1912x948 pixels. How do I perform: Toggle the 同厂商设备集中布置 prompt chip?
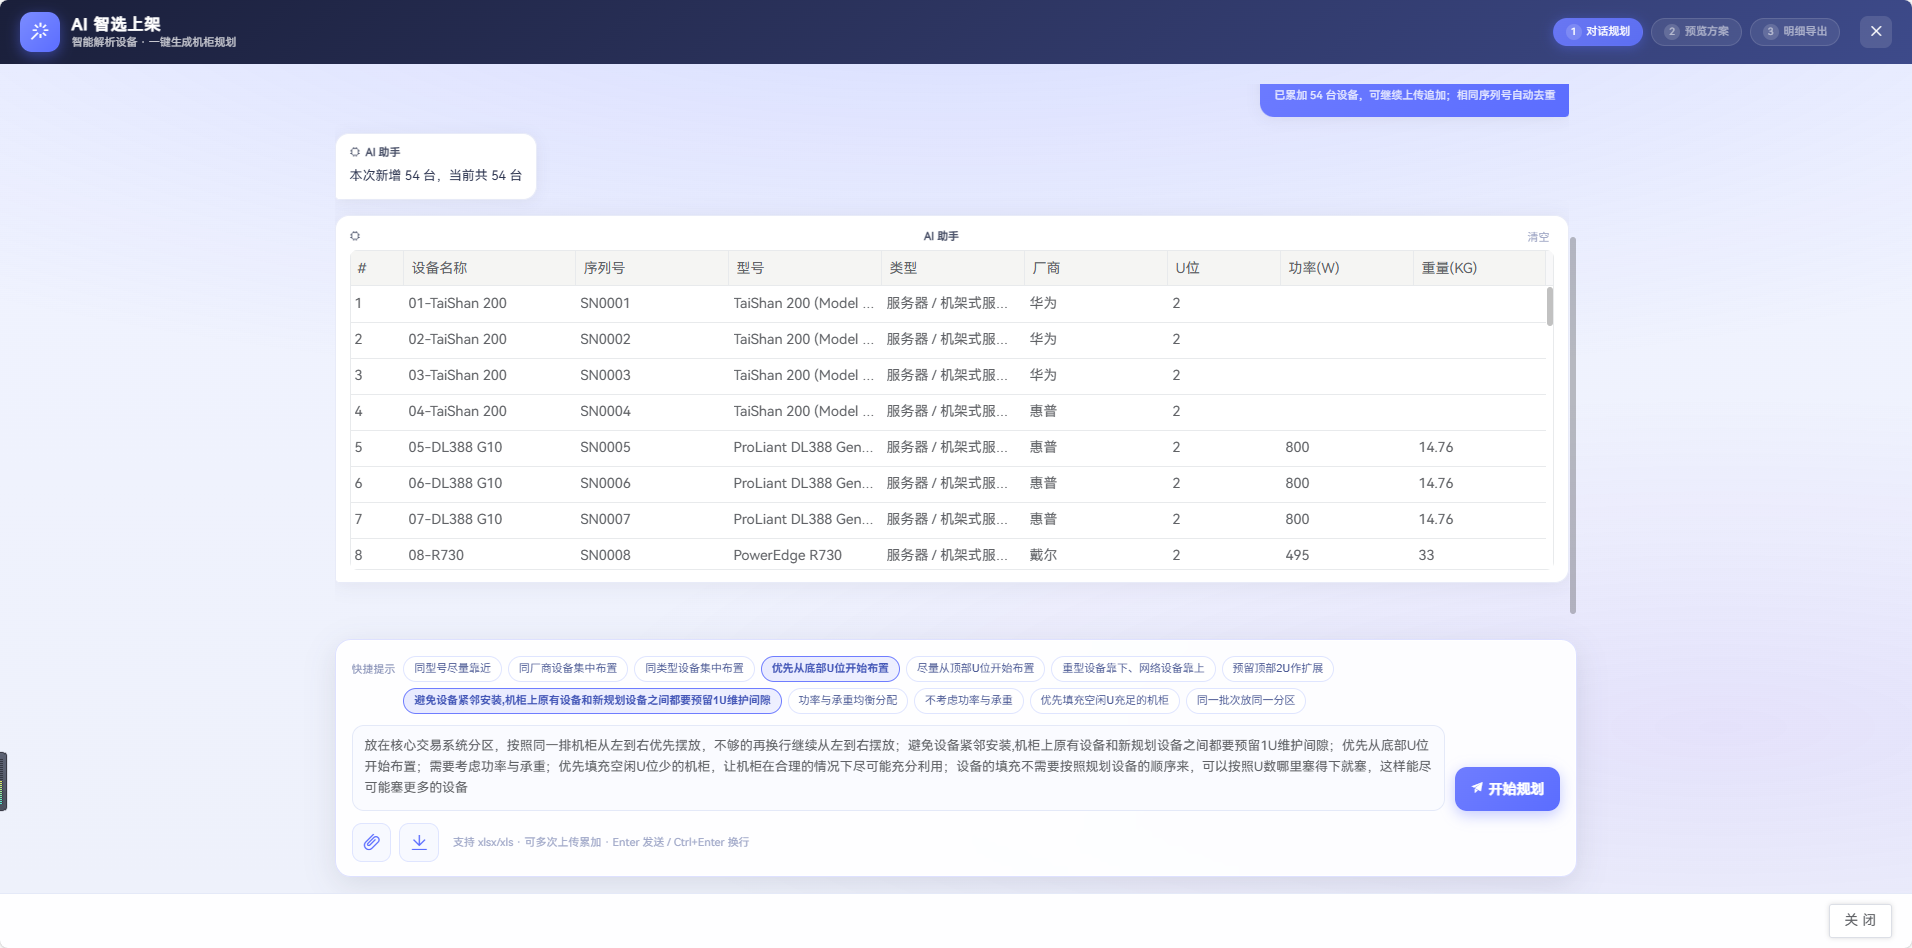pos(568,668)
